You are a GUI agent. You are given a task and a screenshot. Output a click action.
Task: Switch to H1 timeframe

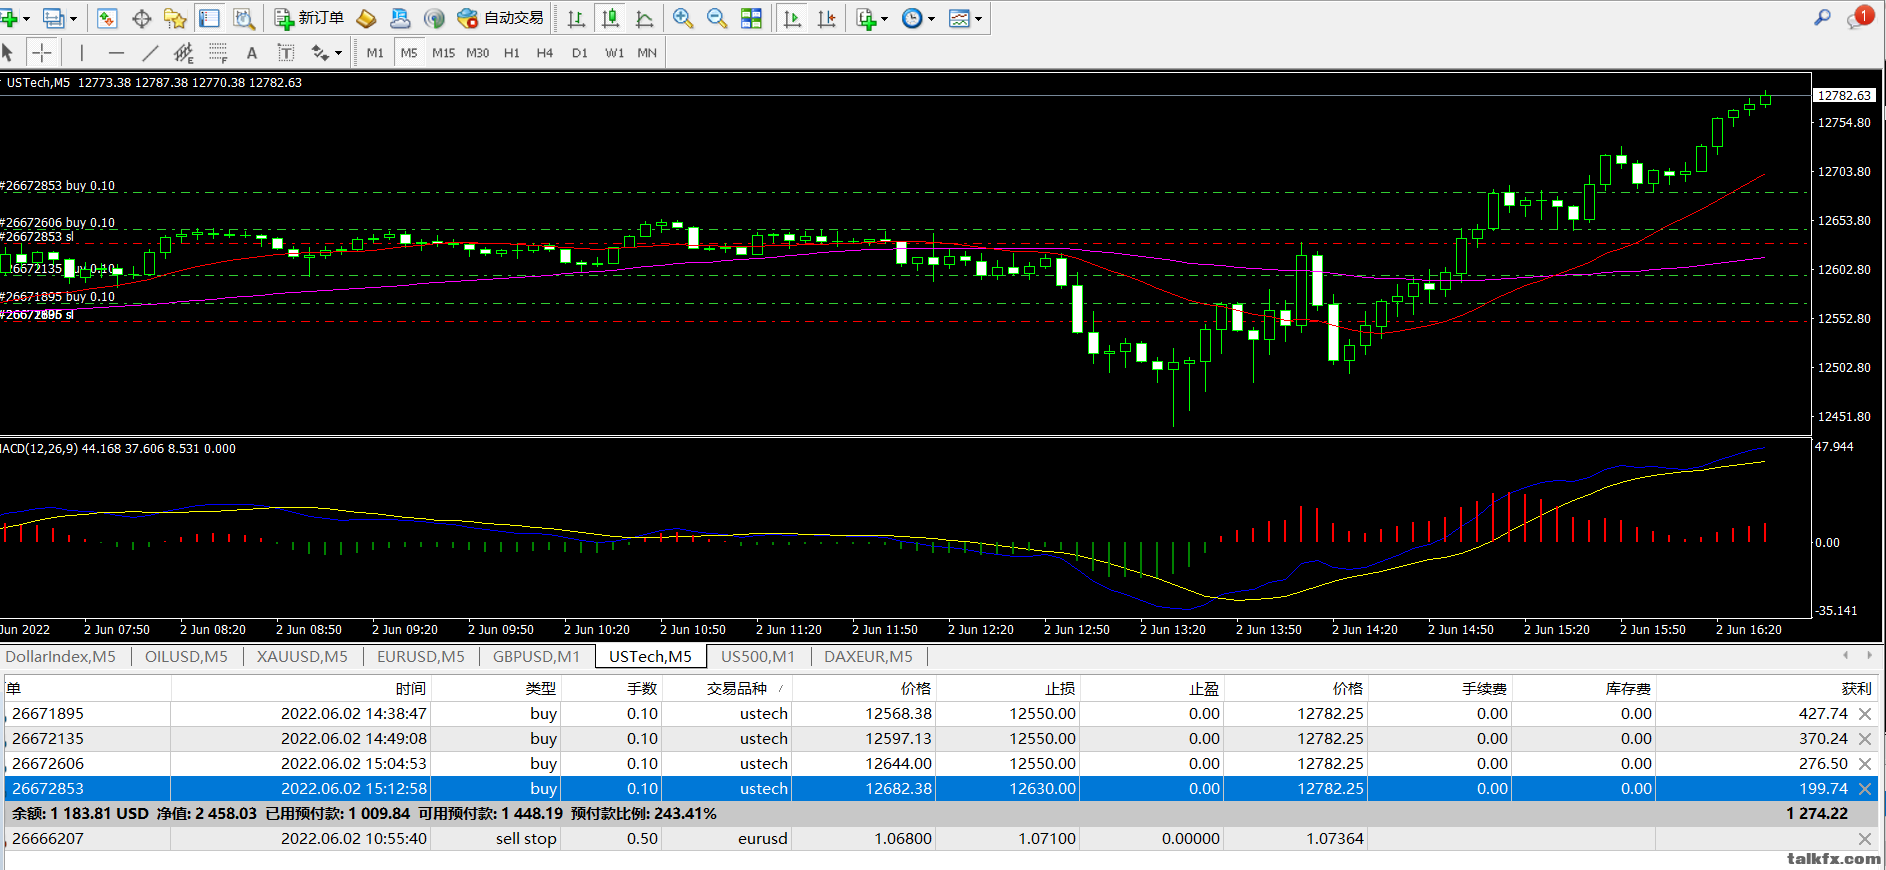pyautogui.click(x=511, y=52)
